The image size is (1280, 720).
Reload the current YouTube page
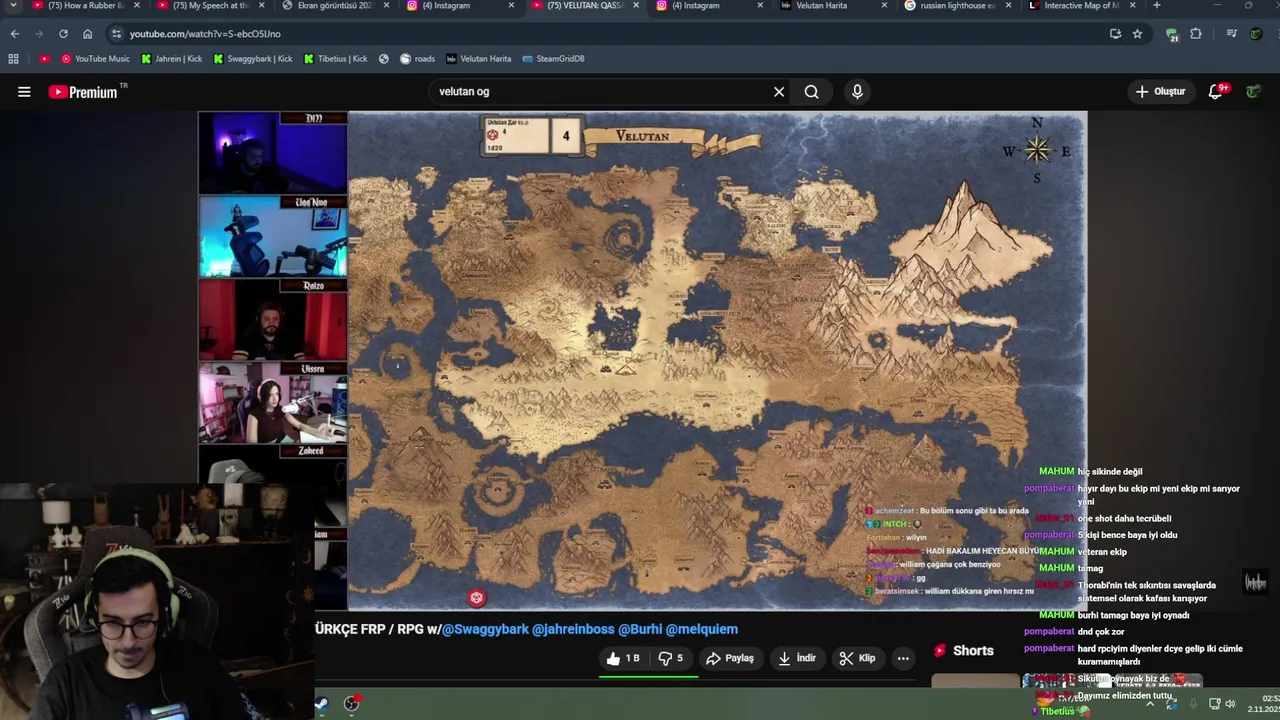pyautogui.click(x=63, y=34)
